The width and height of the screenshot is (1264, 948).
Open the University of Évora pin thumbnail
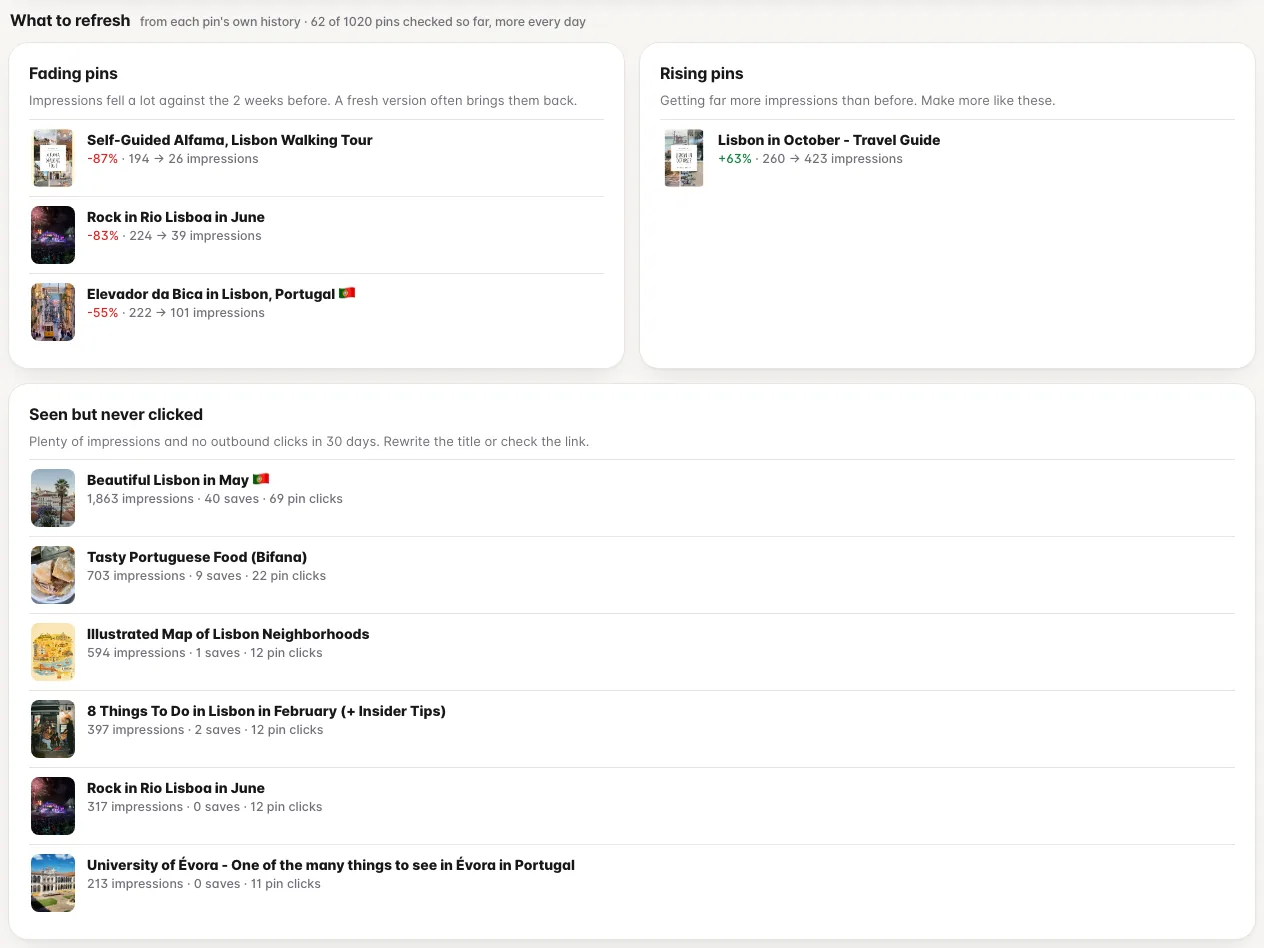pyautogui.click(x=53, y=883)
